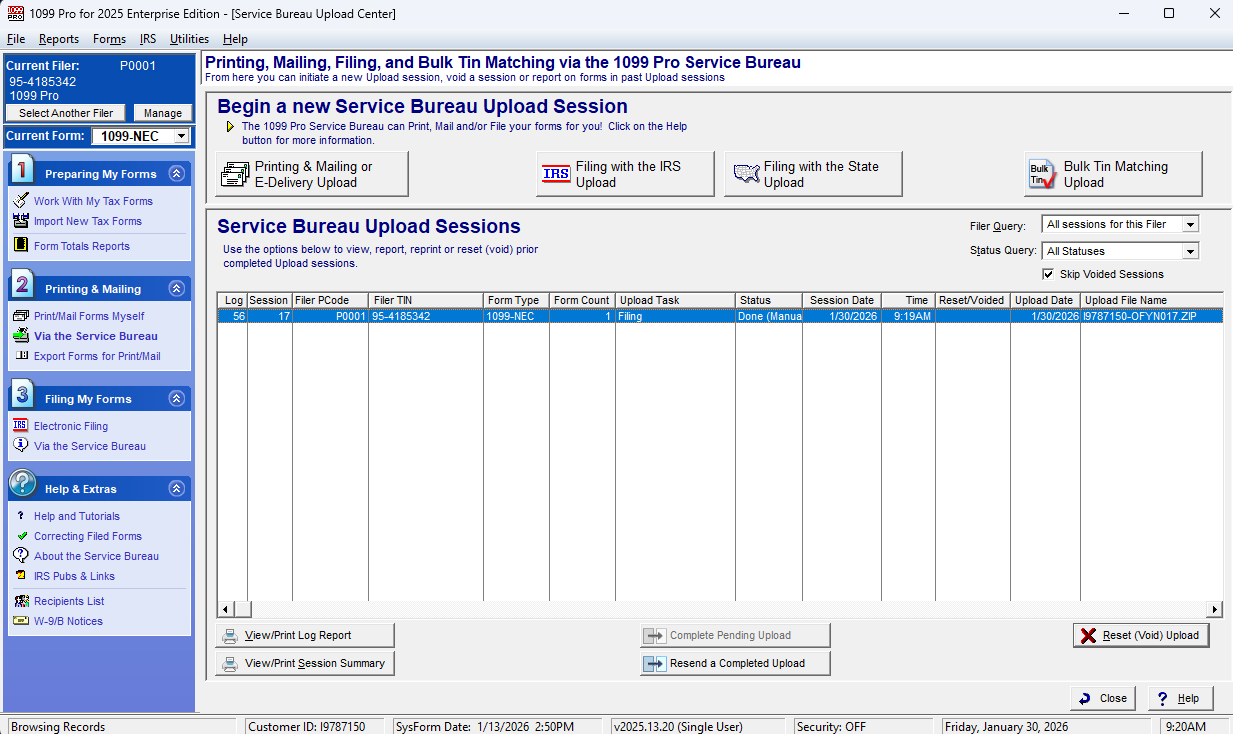Screen dimensions: 1233x734
Task: Click IRS icon next to Electronic Filing
Action: [x=21, y=426]
